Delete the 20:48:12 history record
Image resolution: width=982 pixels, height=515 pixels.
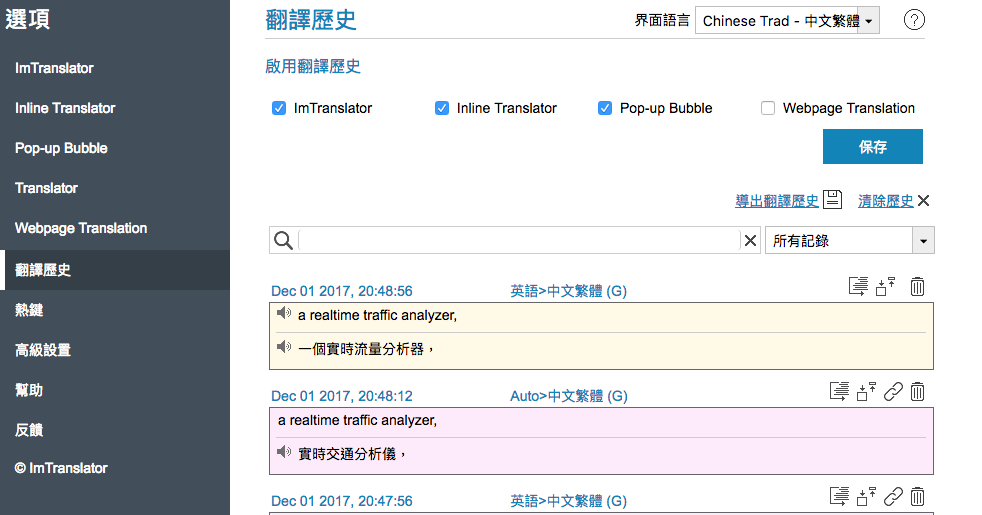point(917,392)
